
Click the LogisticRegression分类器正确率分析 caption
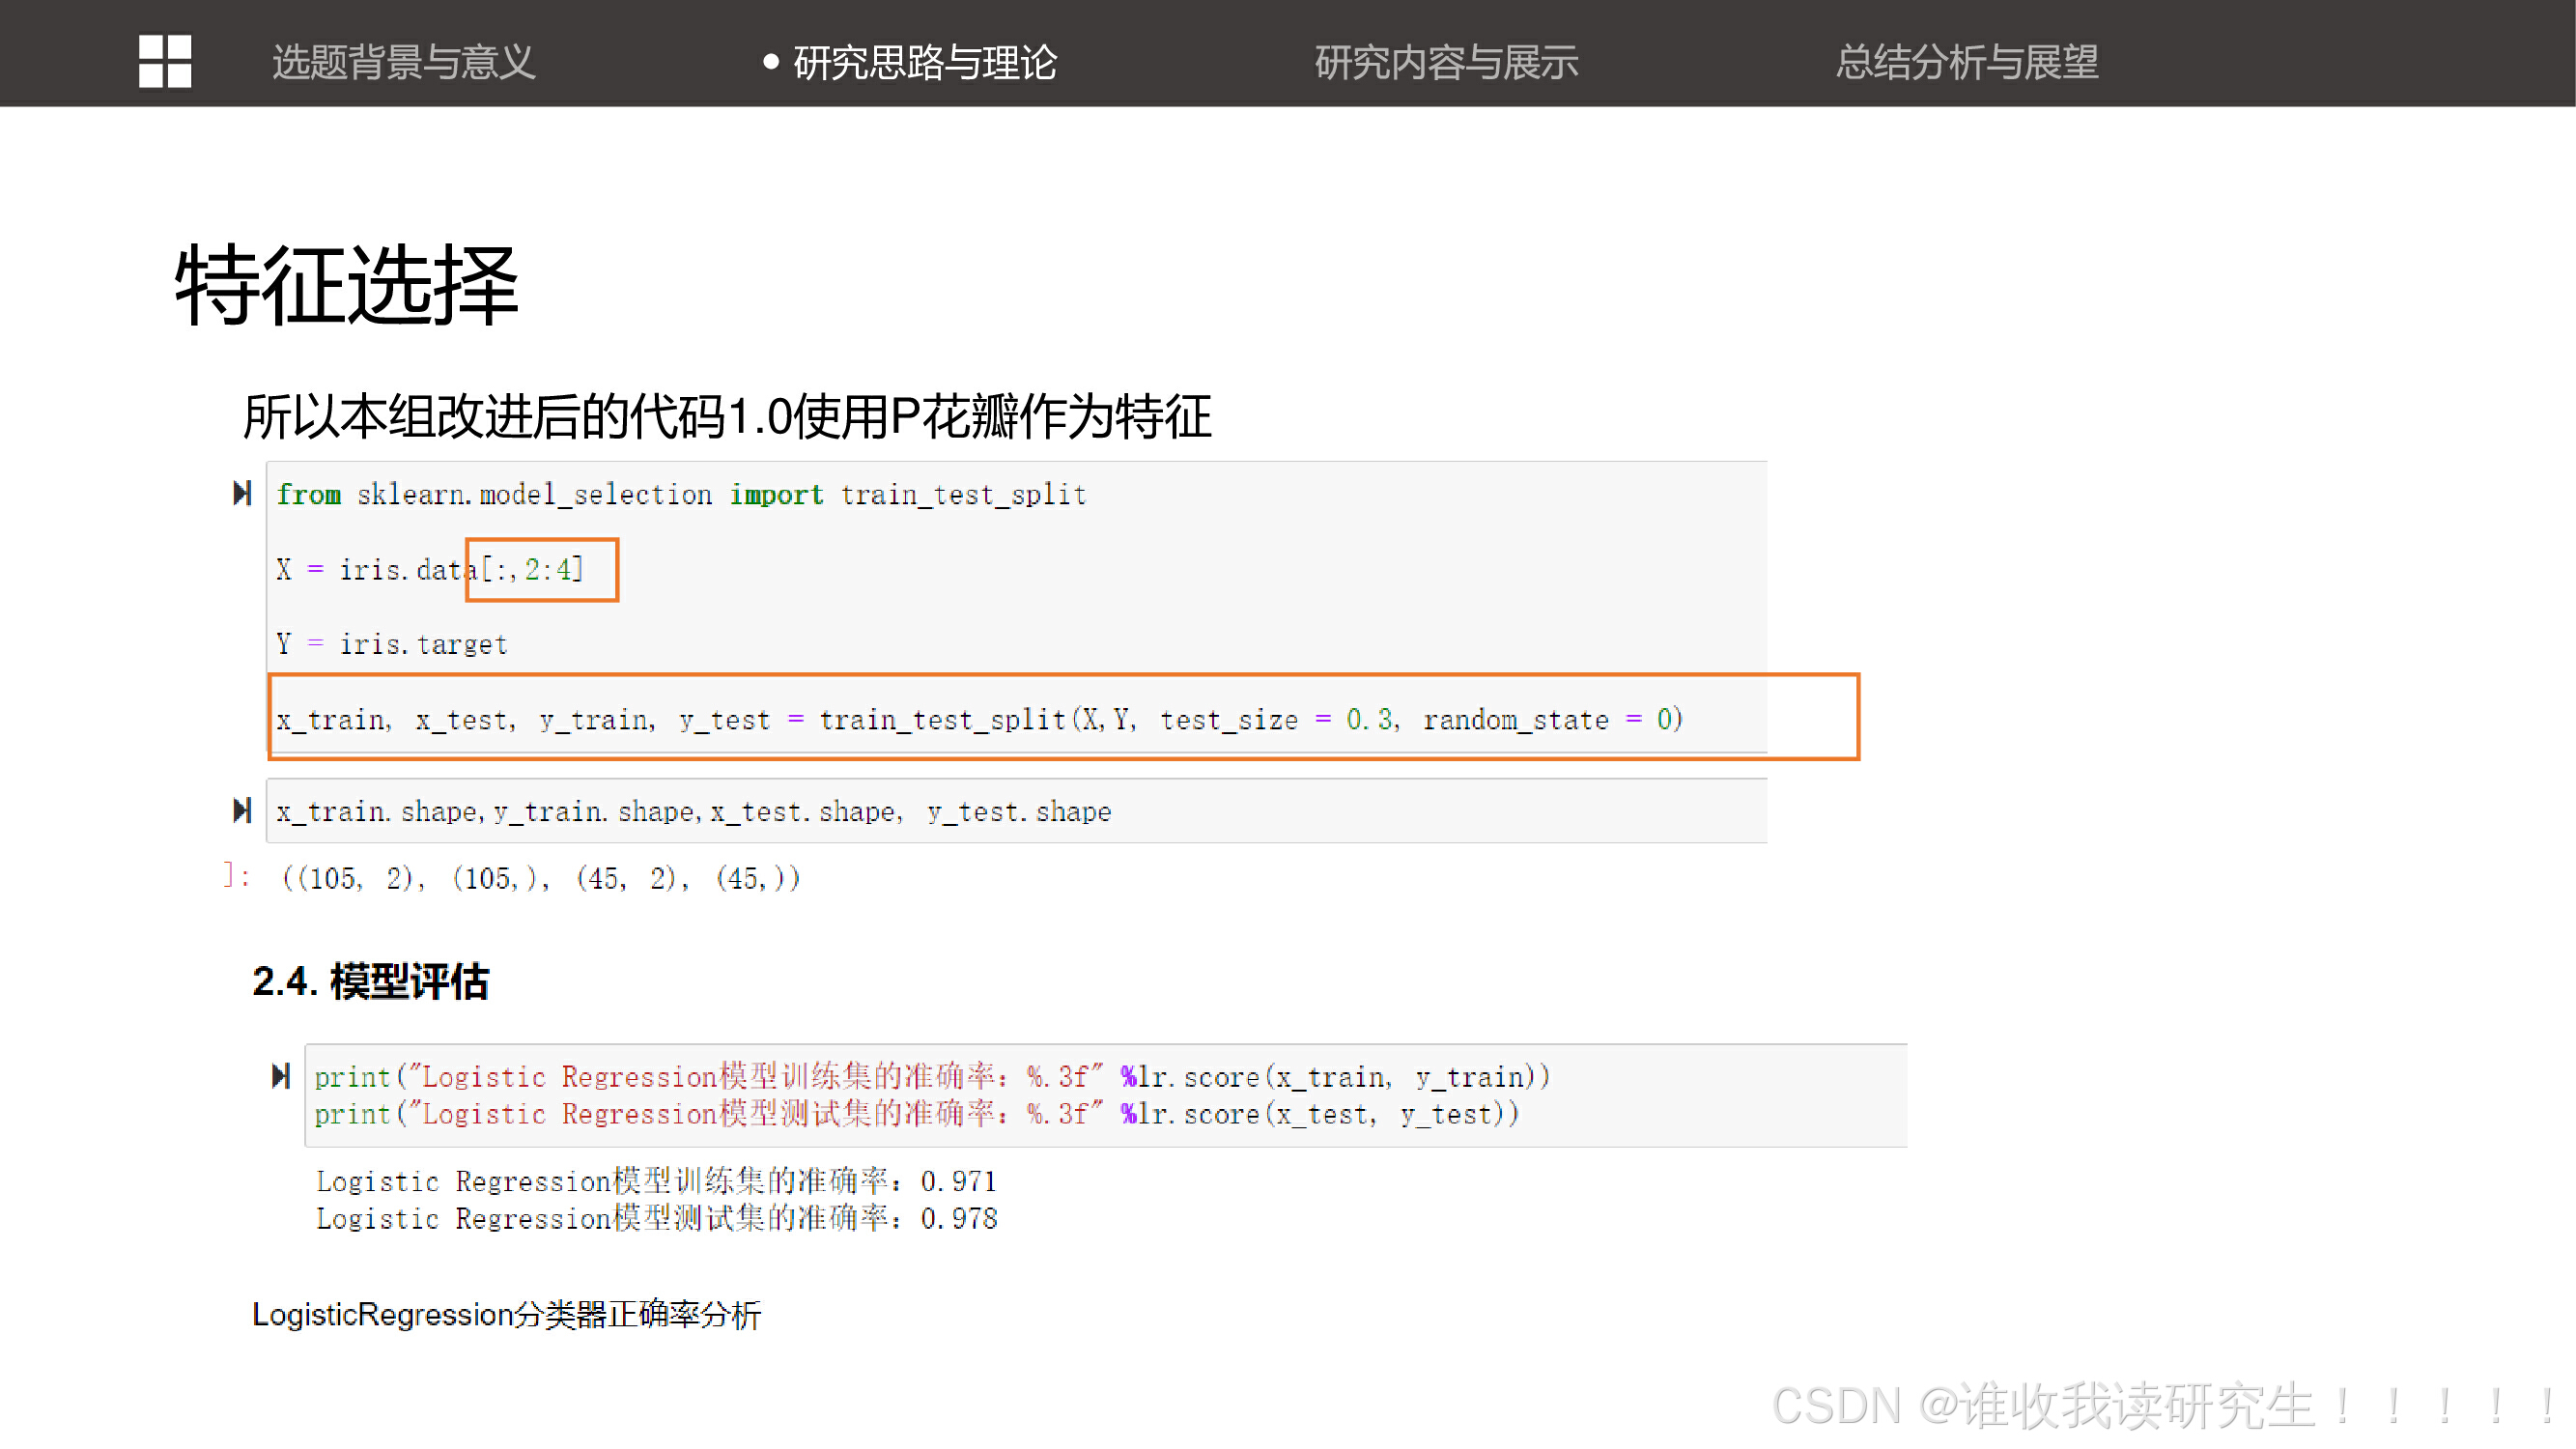pyautogui.click(x=506, y=1314)
